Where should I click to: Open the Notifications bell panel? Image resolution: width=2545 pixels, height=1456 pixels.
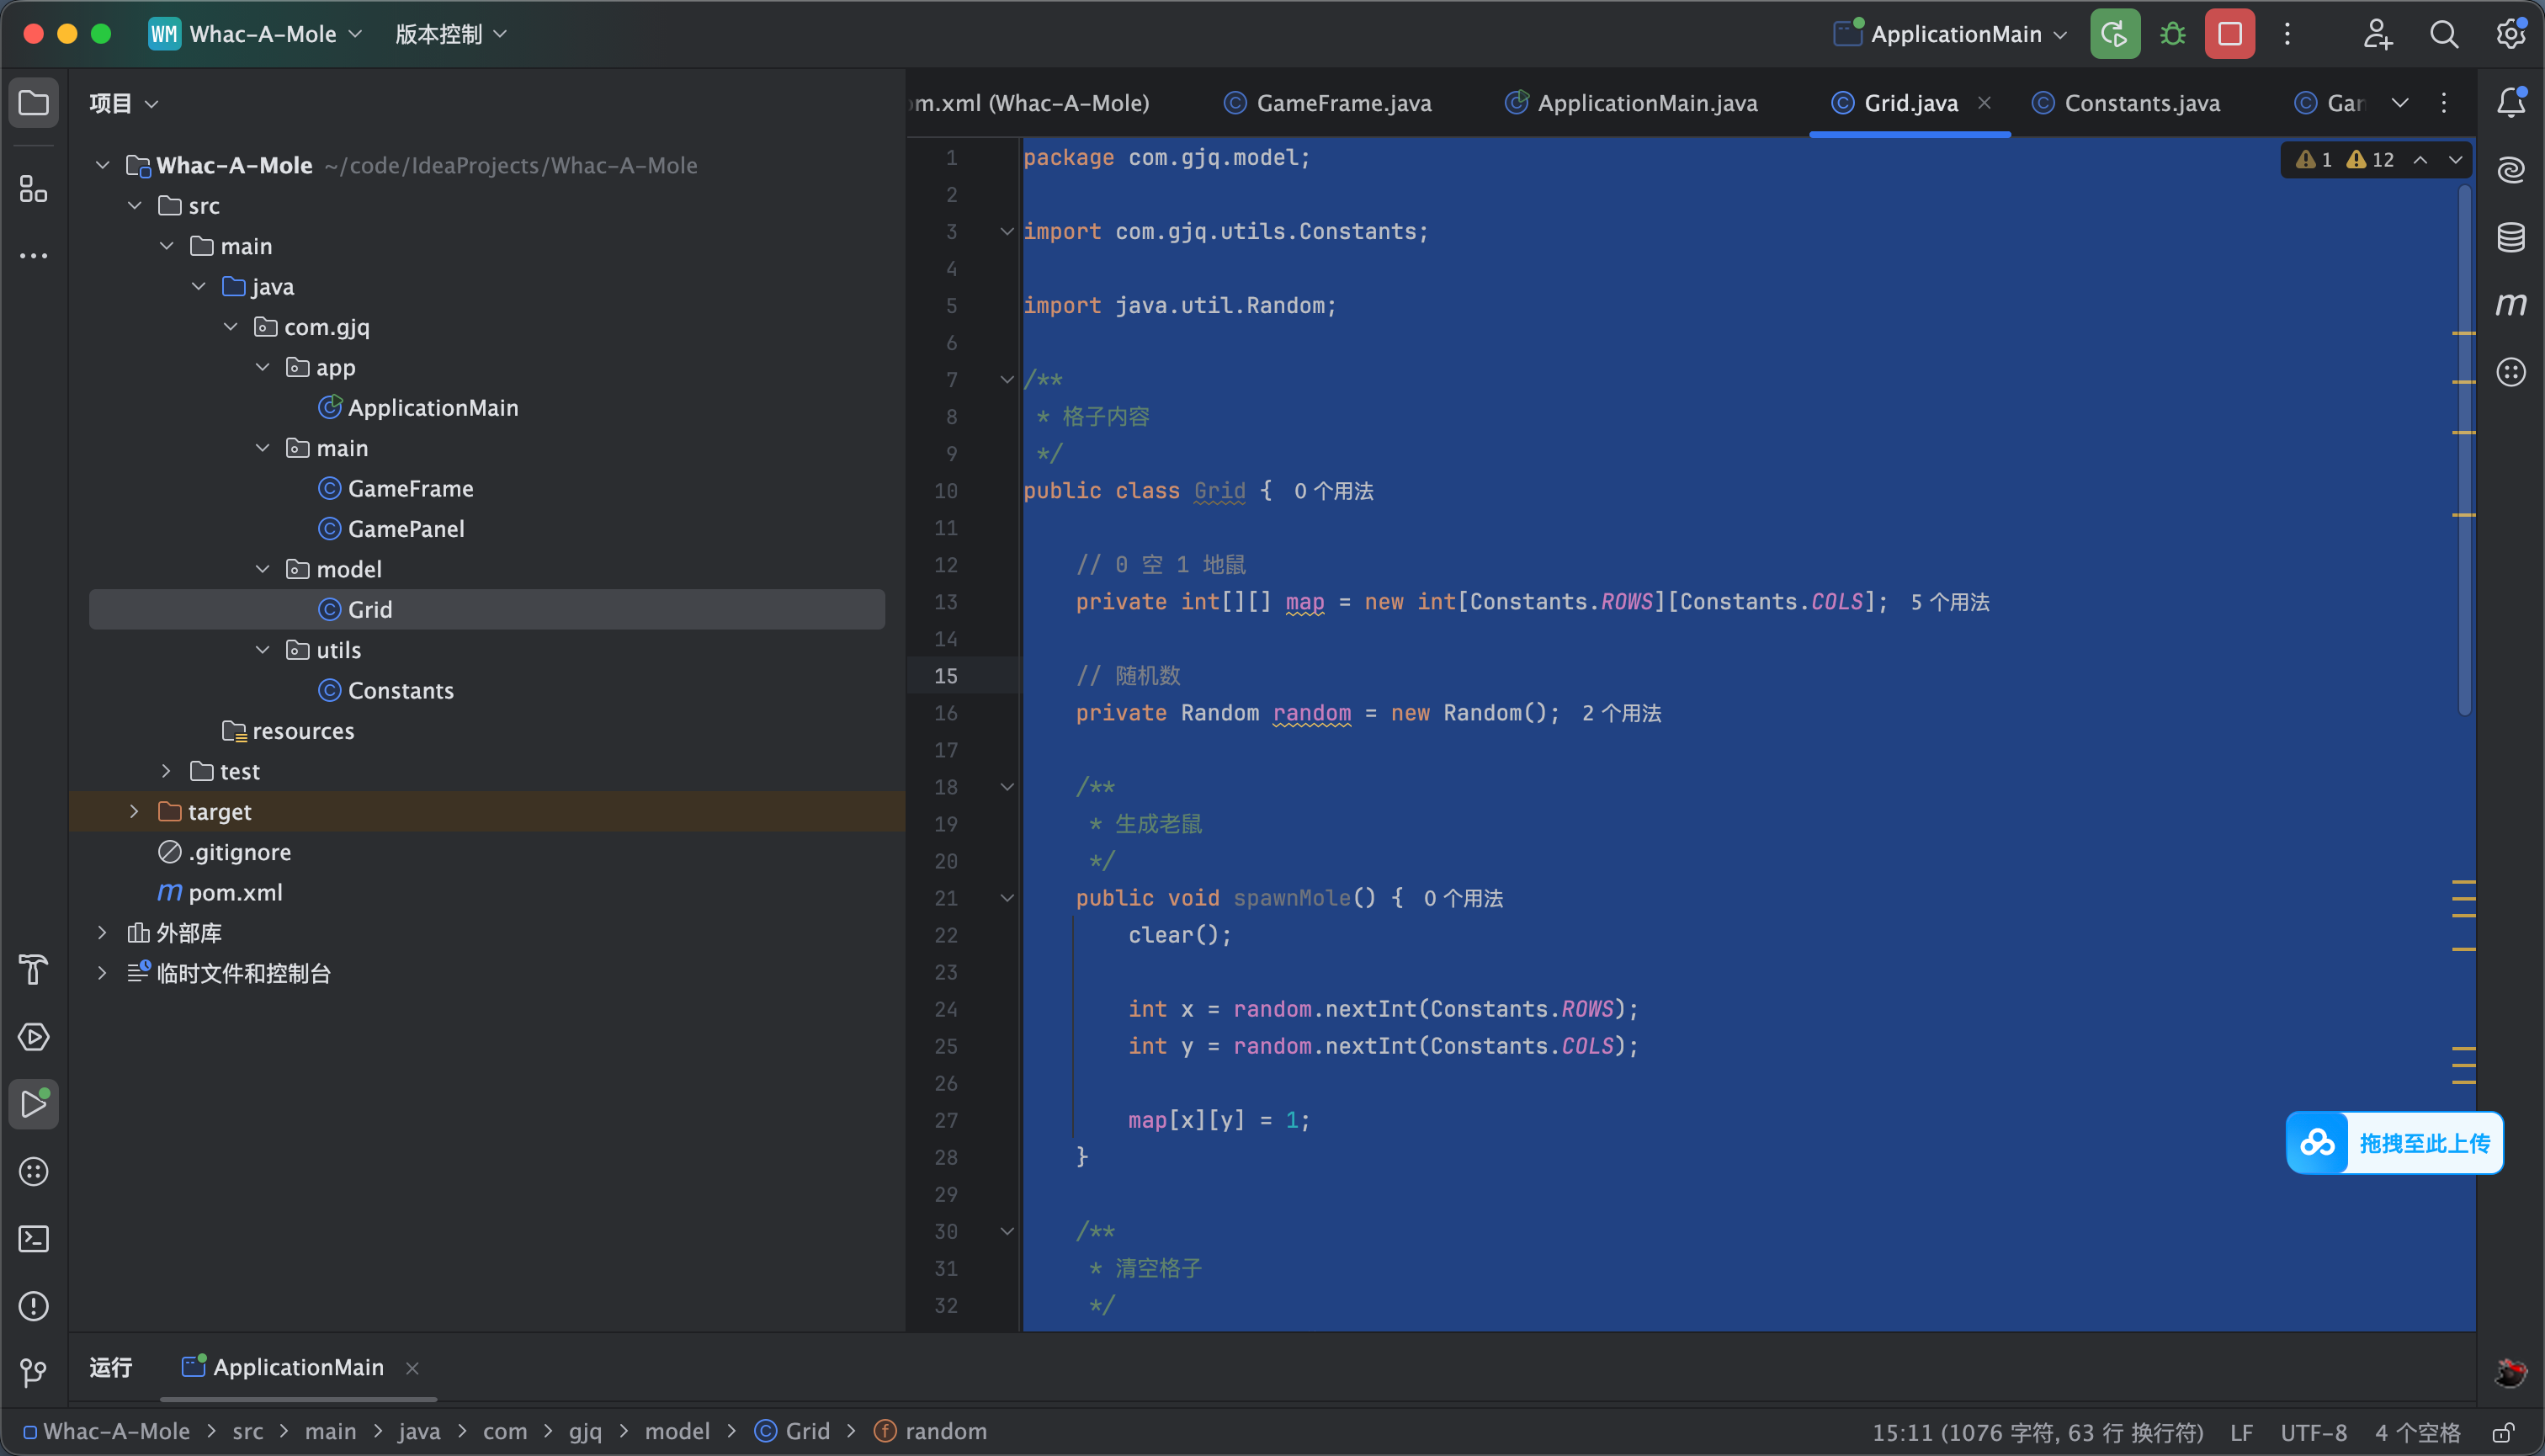click(2511, 102)
